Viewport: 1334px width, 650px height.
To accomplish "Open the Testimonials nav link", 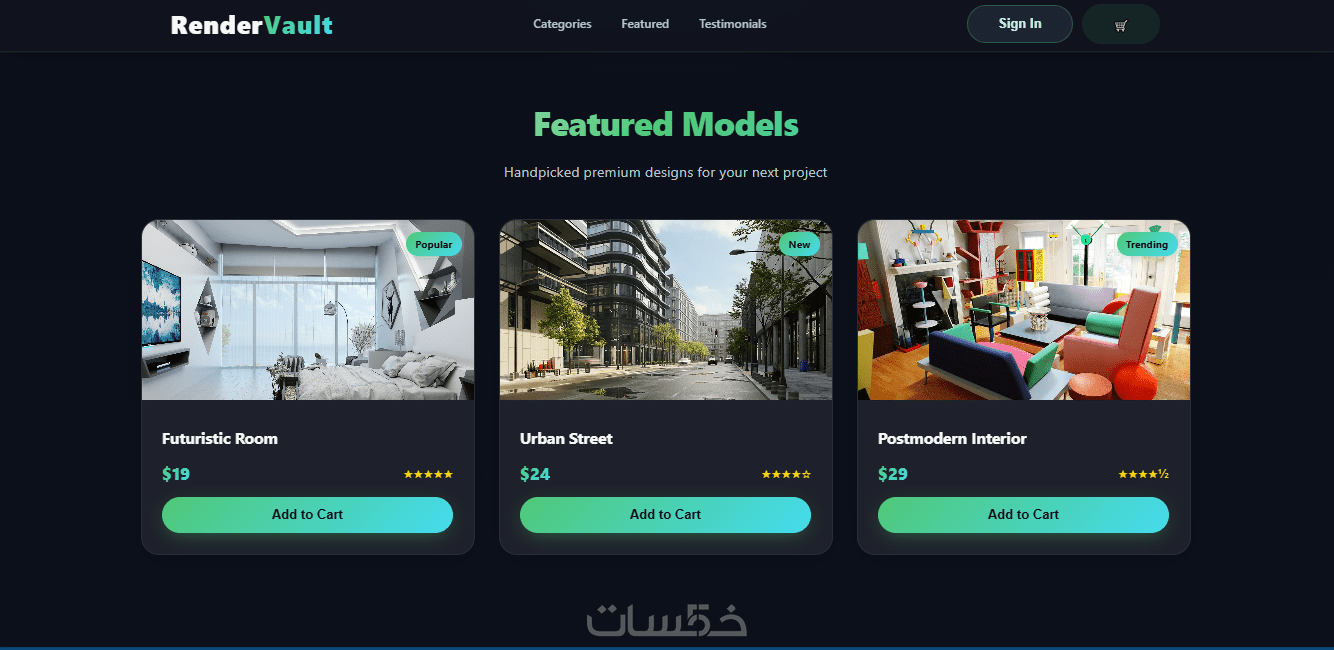I will coord(733,24).
